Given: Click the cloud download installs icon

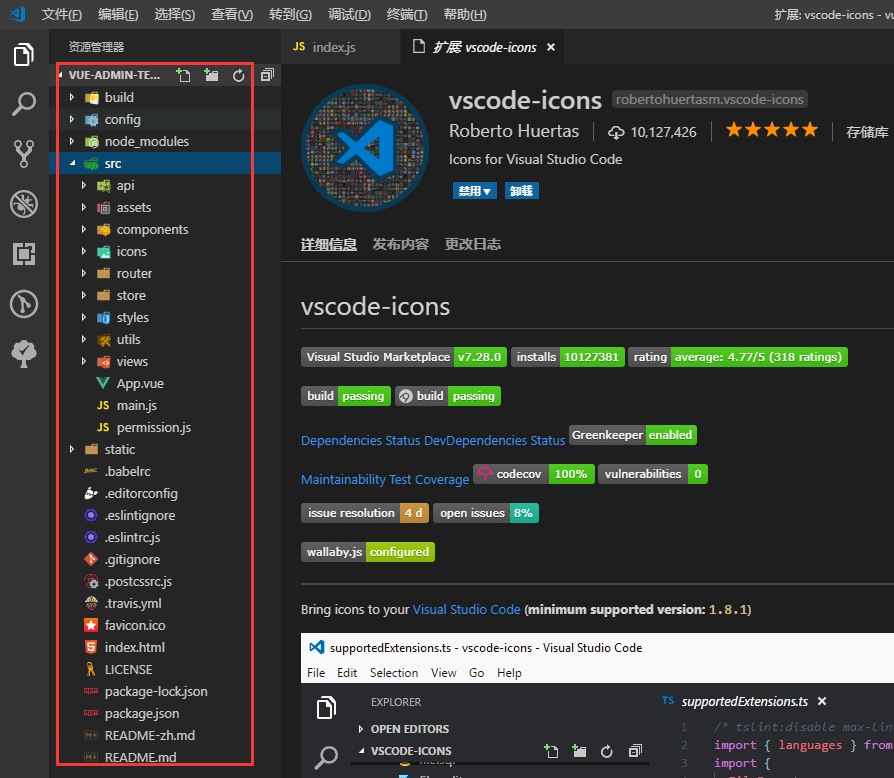Looking at the screenshot, I should point(616,132).
